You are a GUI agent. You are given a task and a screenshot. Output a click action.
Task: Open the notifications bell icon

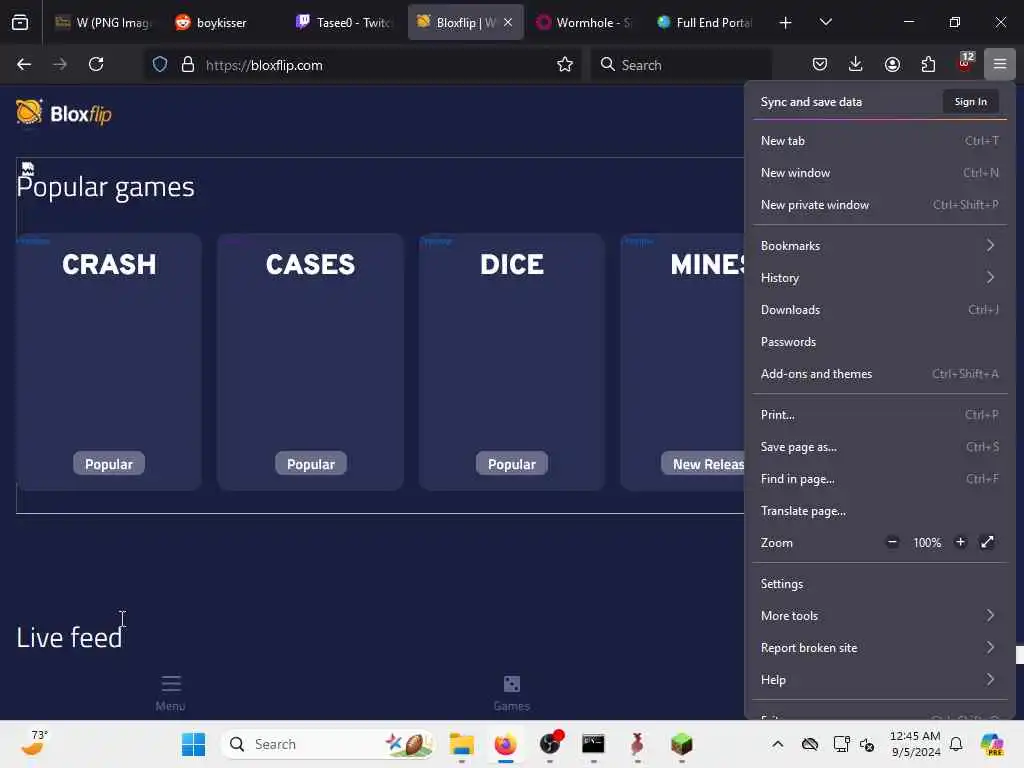[956, 744]
